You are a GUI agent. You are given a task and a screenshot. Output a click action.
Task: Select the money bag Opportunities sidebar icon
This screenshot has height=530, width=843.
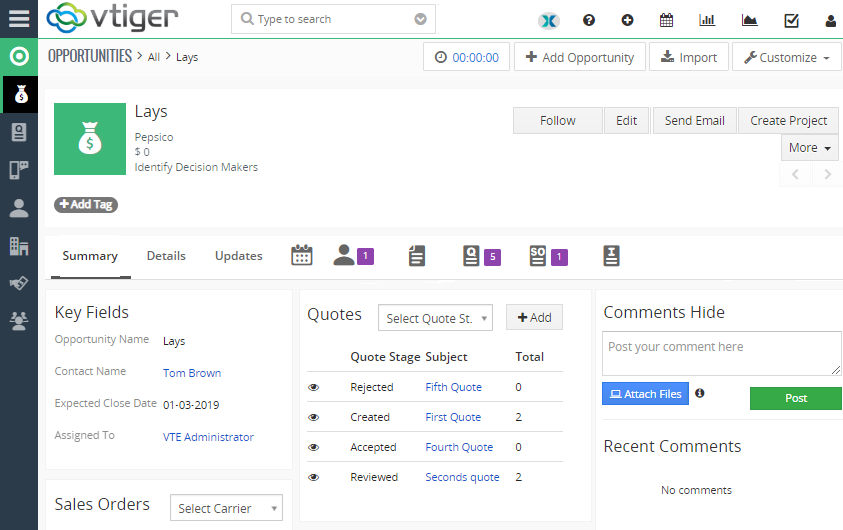tap(20, 94)
